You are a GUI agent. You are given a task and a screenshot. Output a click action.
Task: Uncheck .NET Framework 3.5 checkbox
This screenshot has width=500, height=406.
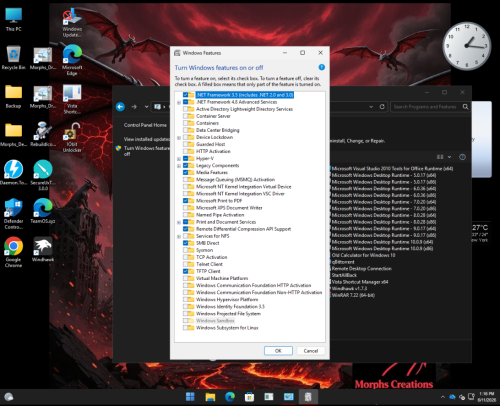(x=185, y=95)
